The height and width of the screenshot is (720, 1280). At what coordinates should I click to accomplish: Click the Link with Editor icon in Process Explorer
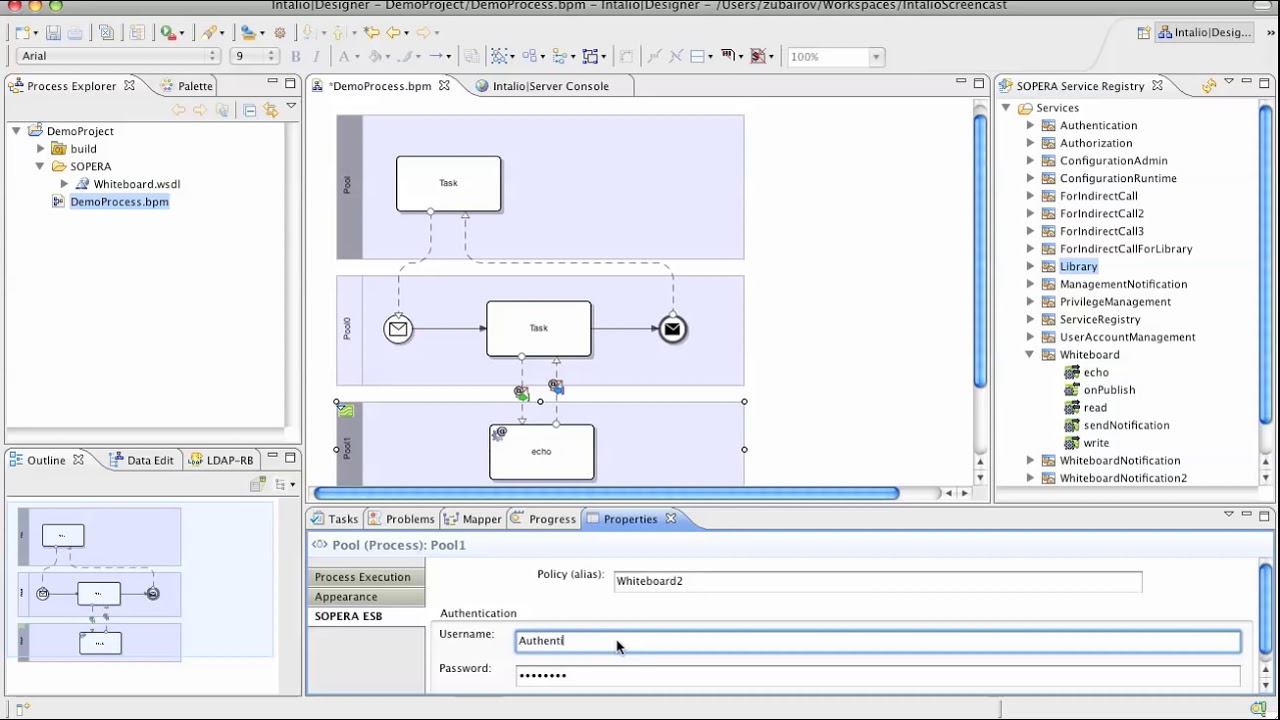[270, 110]
